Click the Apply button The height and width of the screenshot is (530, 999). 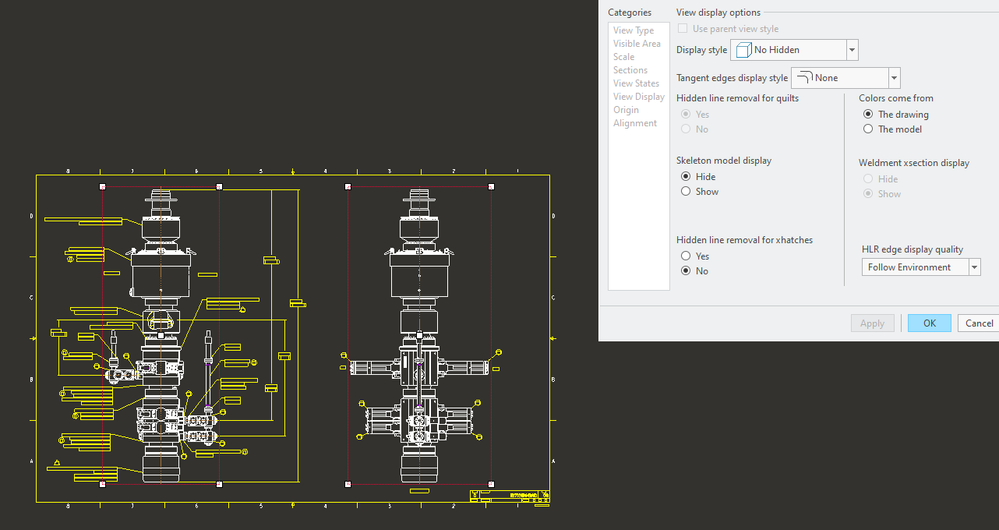tap(872, 323)
